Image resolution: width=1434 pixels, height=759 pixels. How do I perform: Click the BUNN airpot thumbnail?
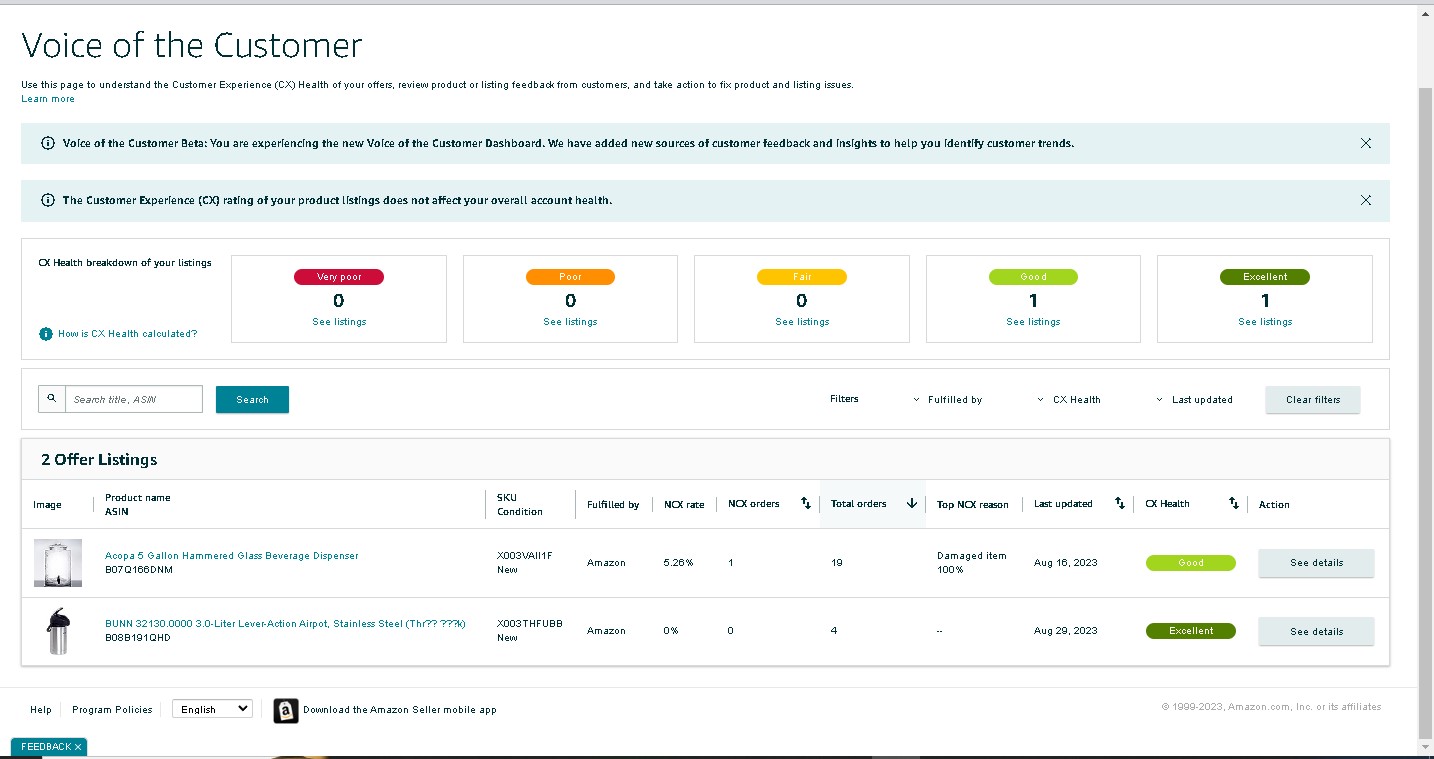click(x=58, y=631)
